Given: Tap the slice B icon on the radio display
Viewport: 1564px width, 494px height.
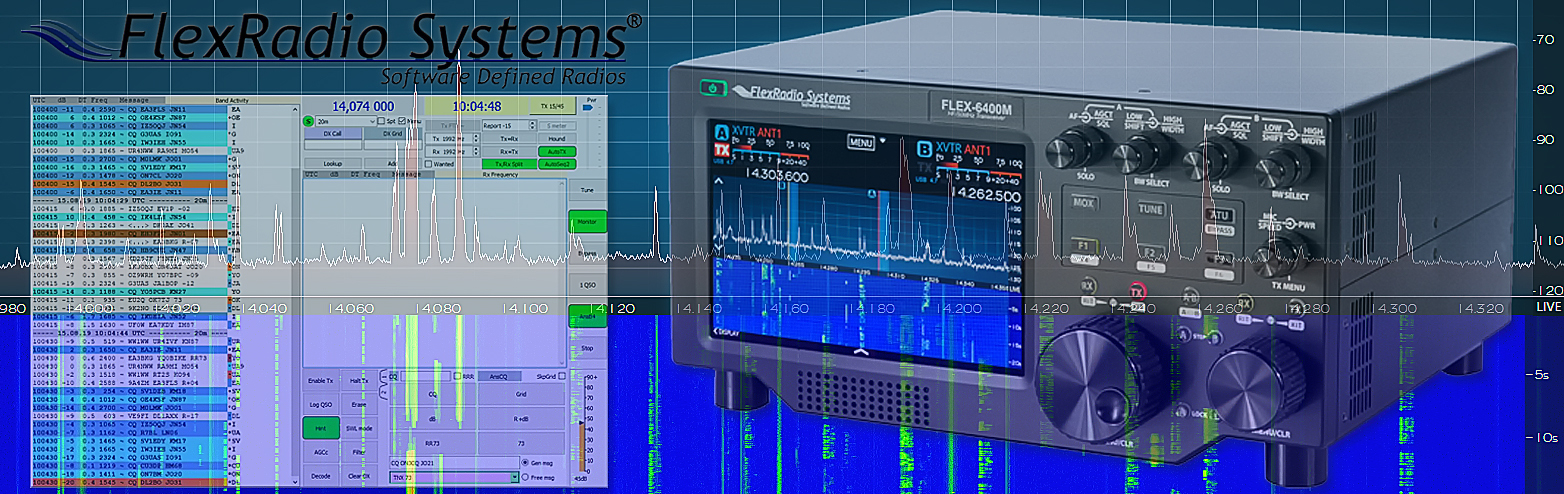Looking at the screenshot, I should click(x=924, y=149).
